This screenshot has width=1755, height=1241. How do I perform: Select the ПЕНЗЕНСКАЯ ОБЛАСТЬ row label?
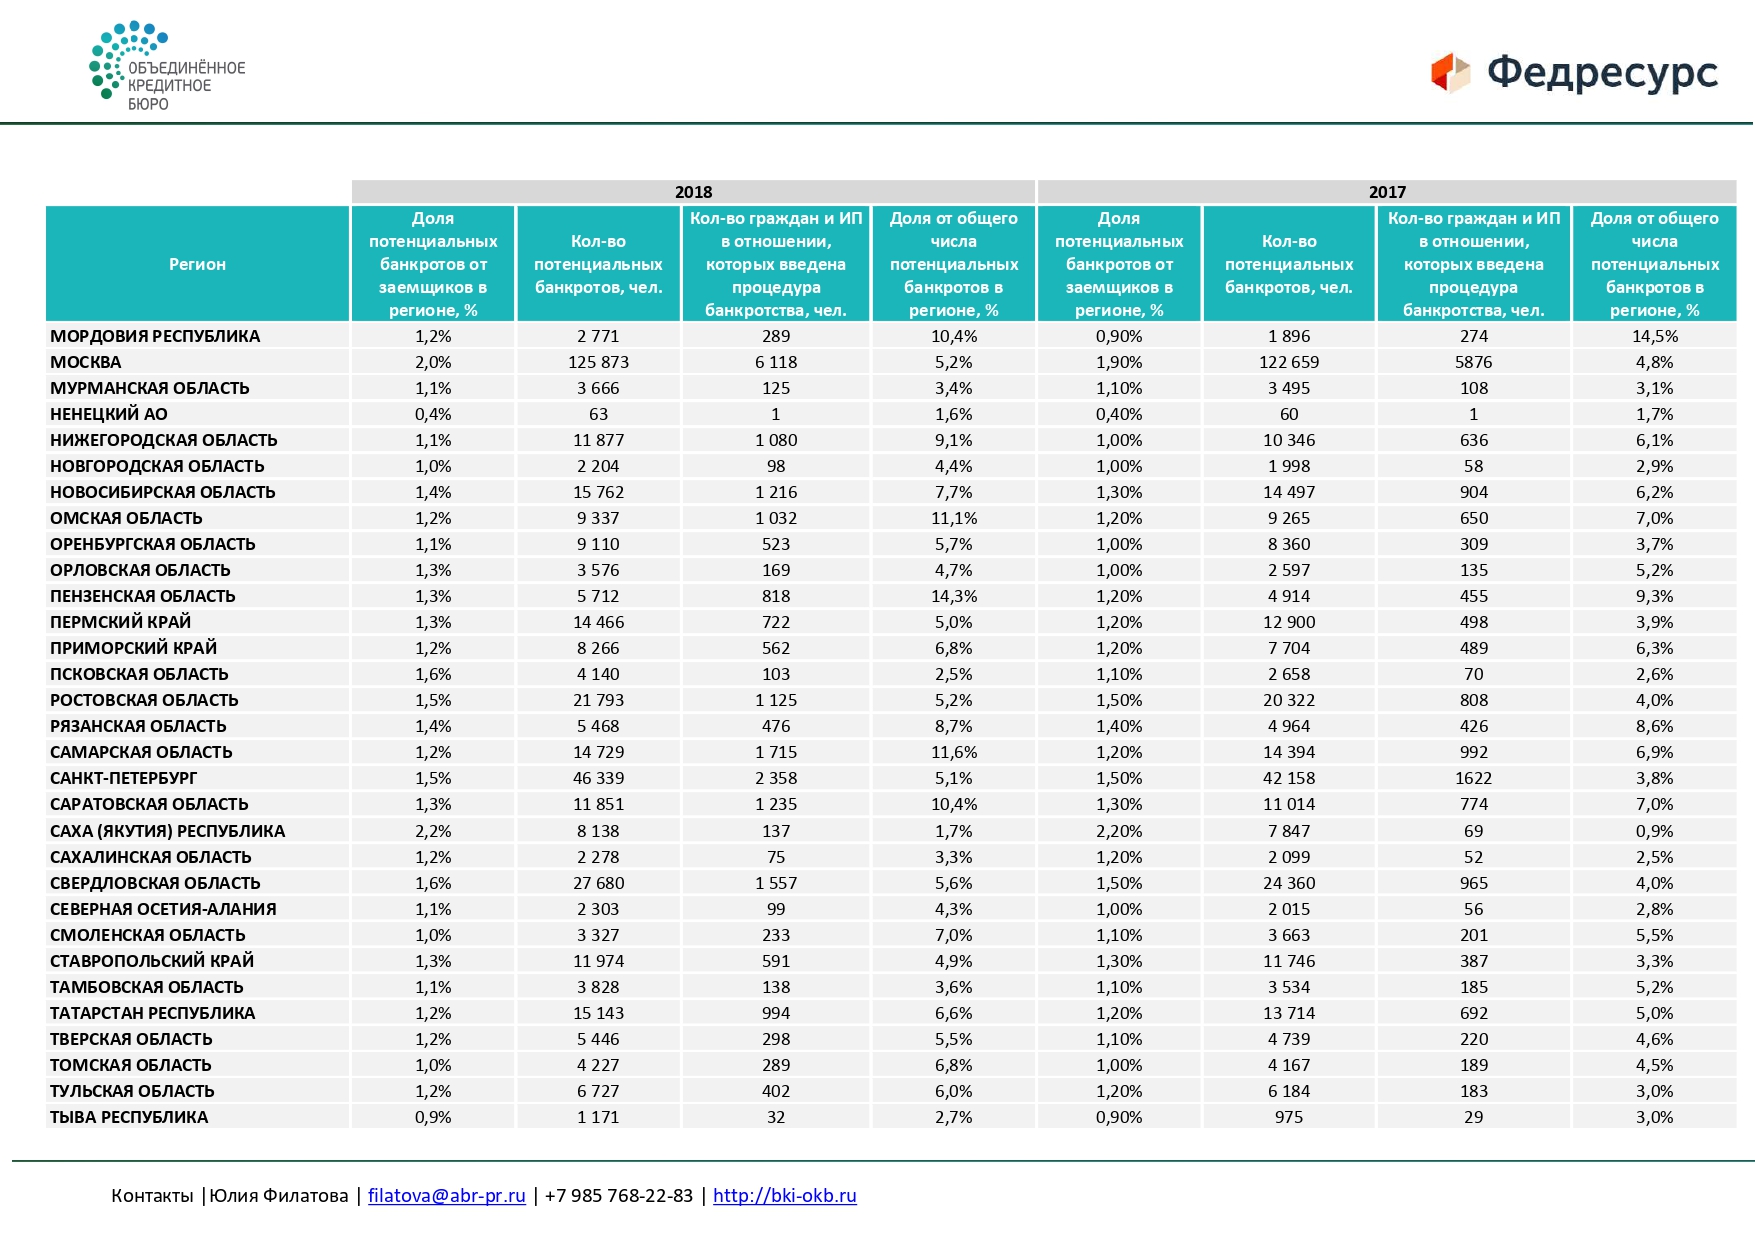tap(143, 596)
